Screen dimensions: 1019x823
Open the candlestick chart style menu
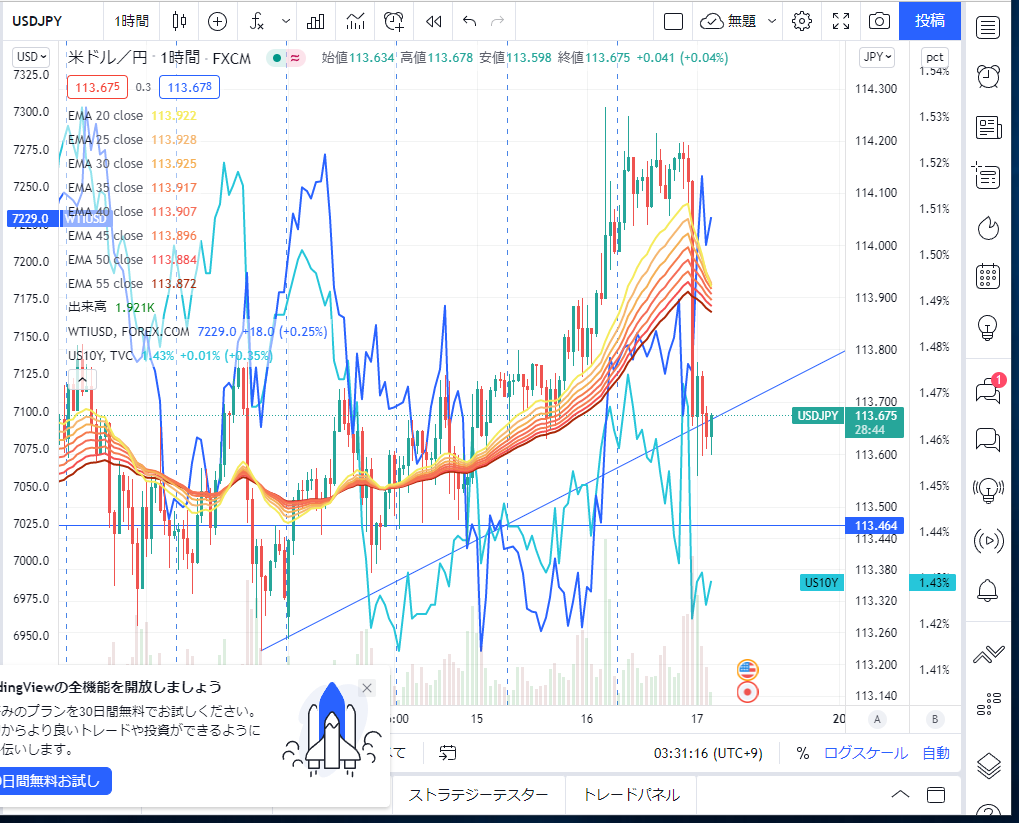[x=179, y=21]
